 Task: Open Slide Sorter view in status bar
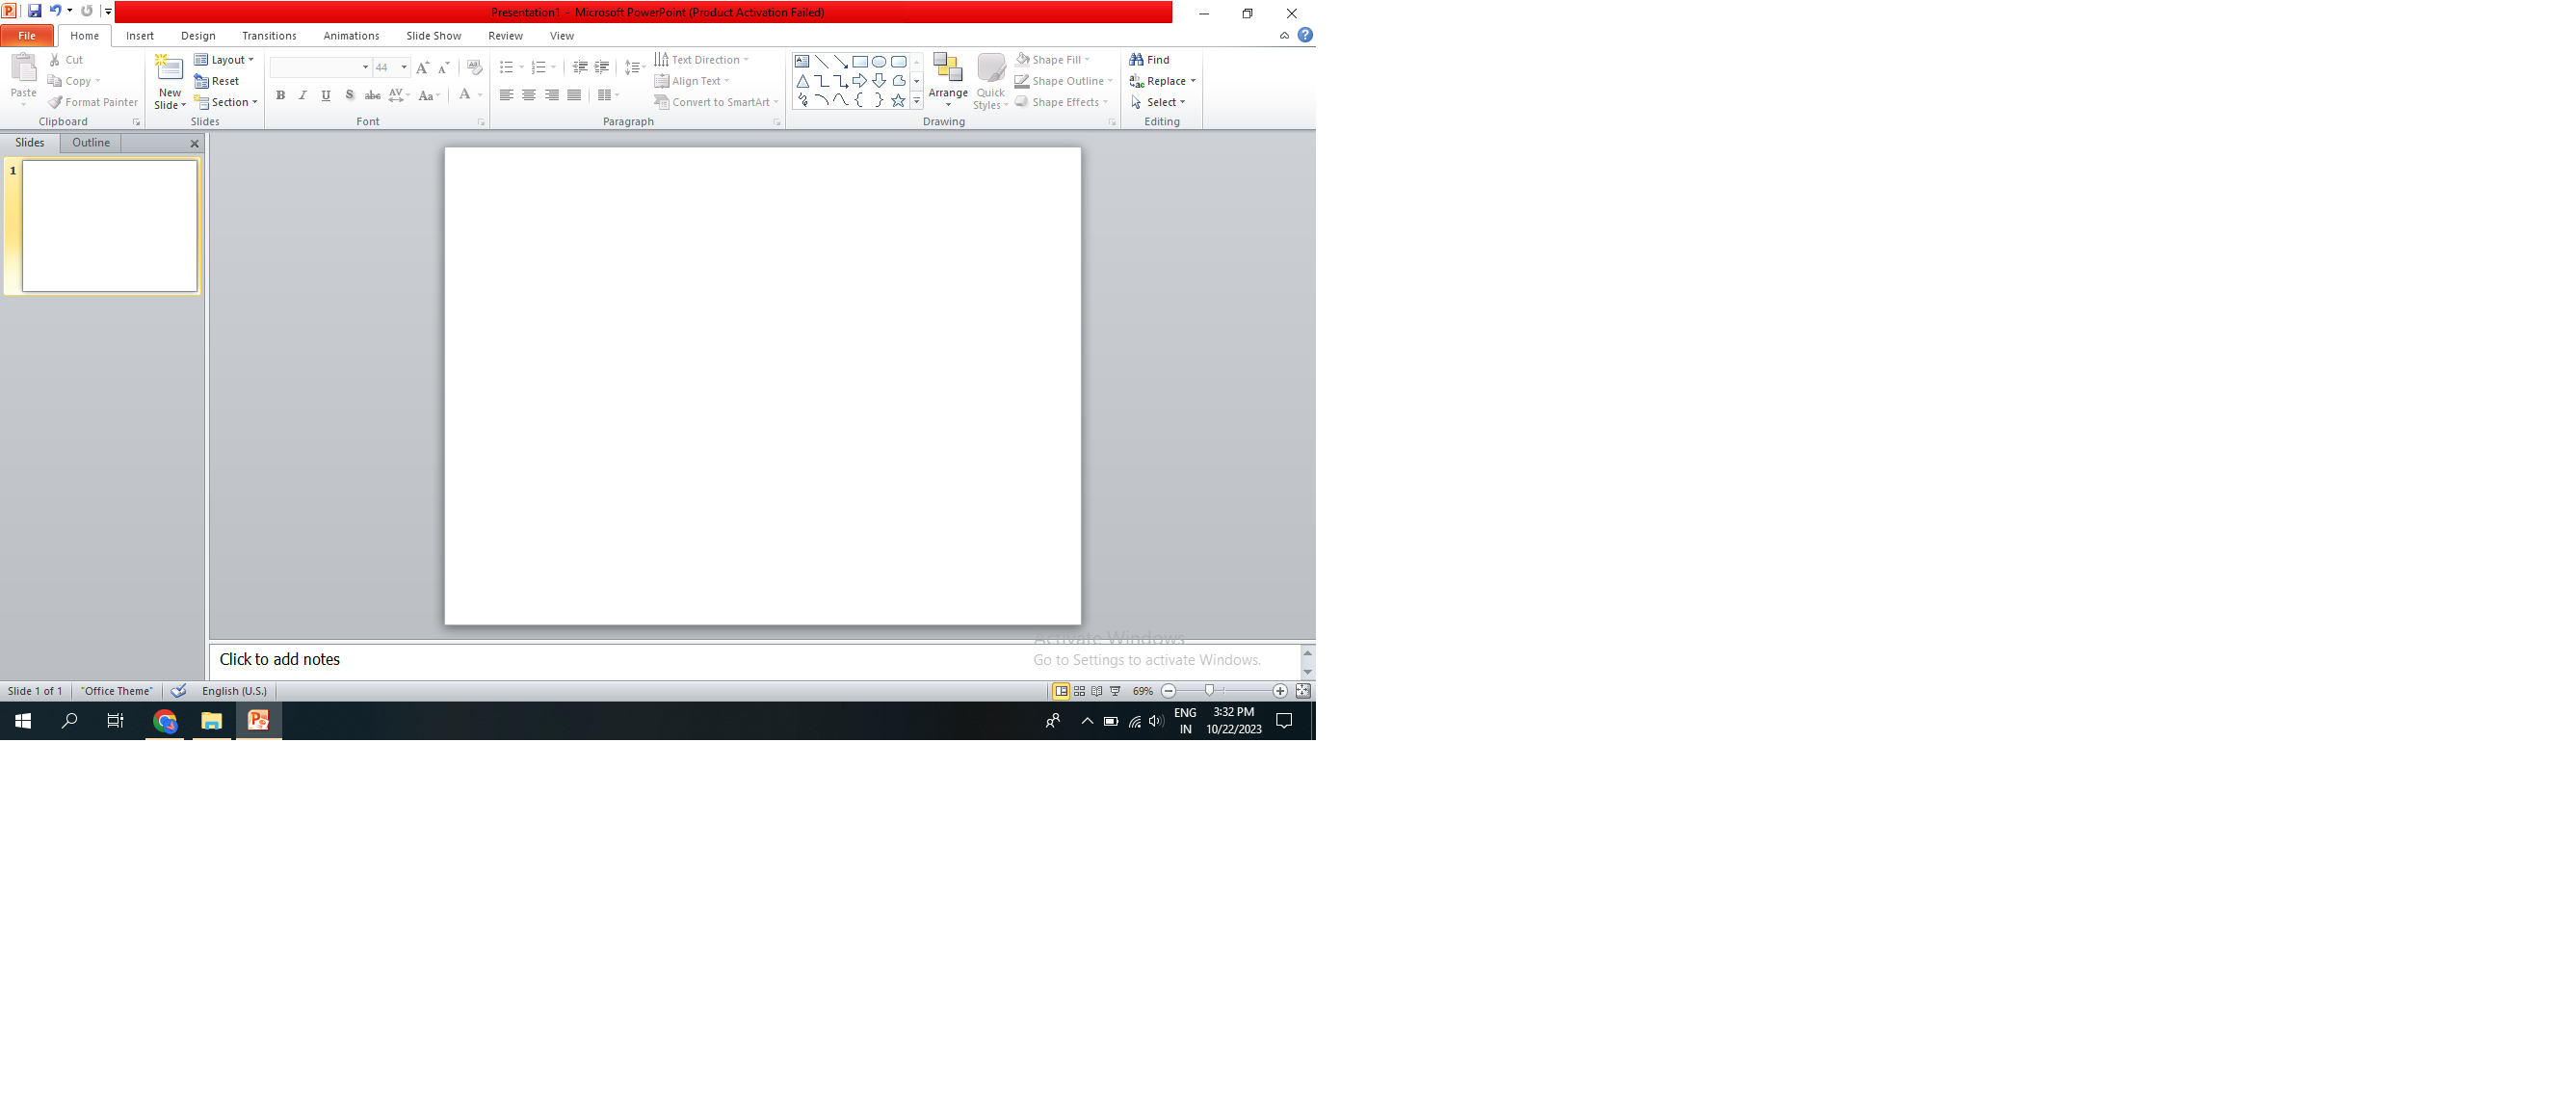coord(1079,691)
